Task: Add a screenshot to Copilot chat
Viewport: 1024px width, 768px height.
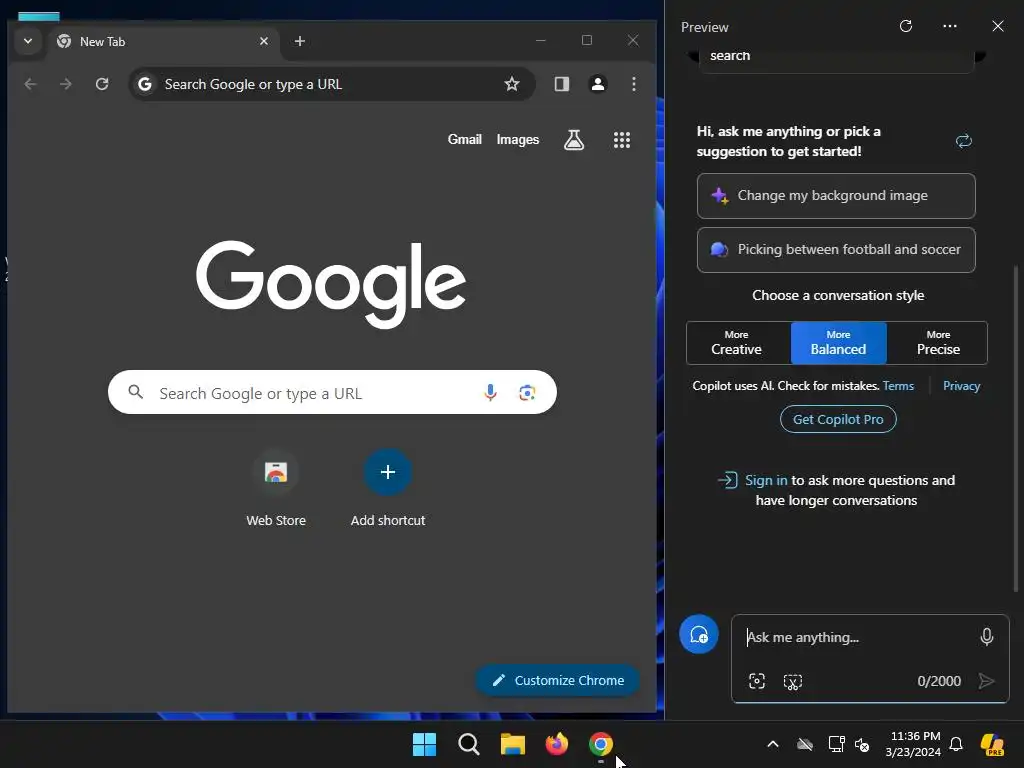Action: [x=793, y=682]
